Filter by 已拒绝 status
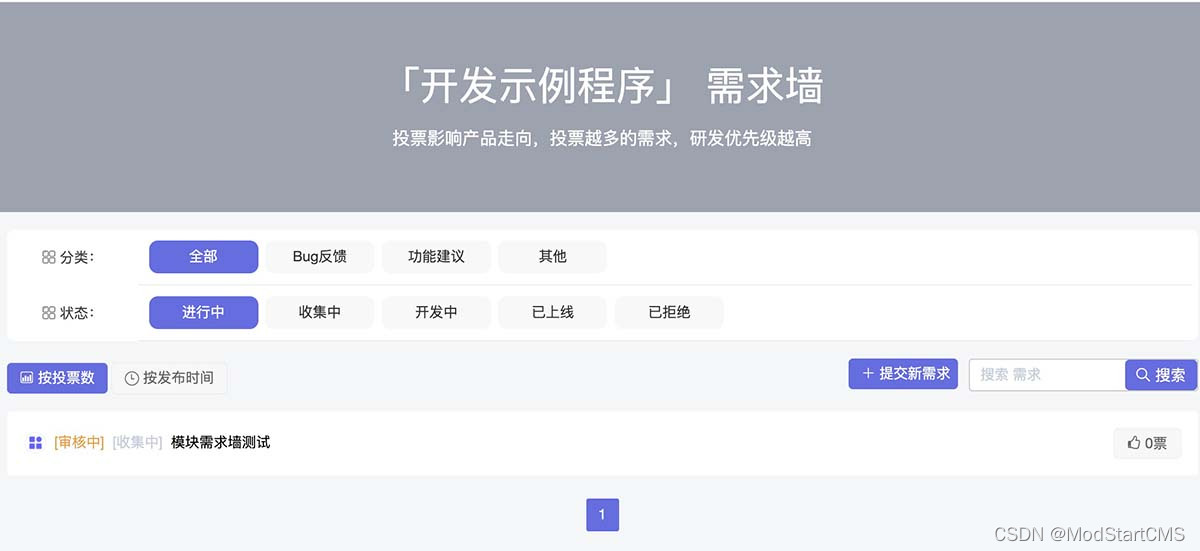This screenshot has height=551, width=1200. [669, 313]
